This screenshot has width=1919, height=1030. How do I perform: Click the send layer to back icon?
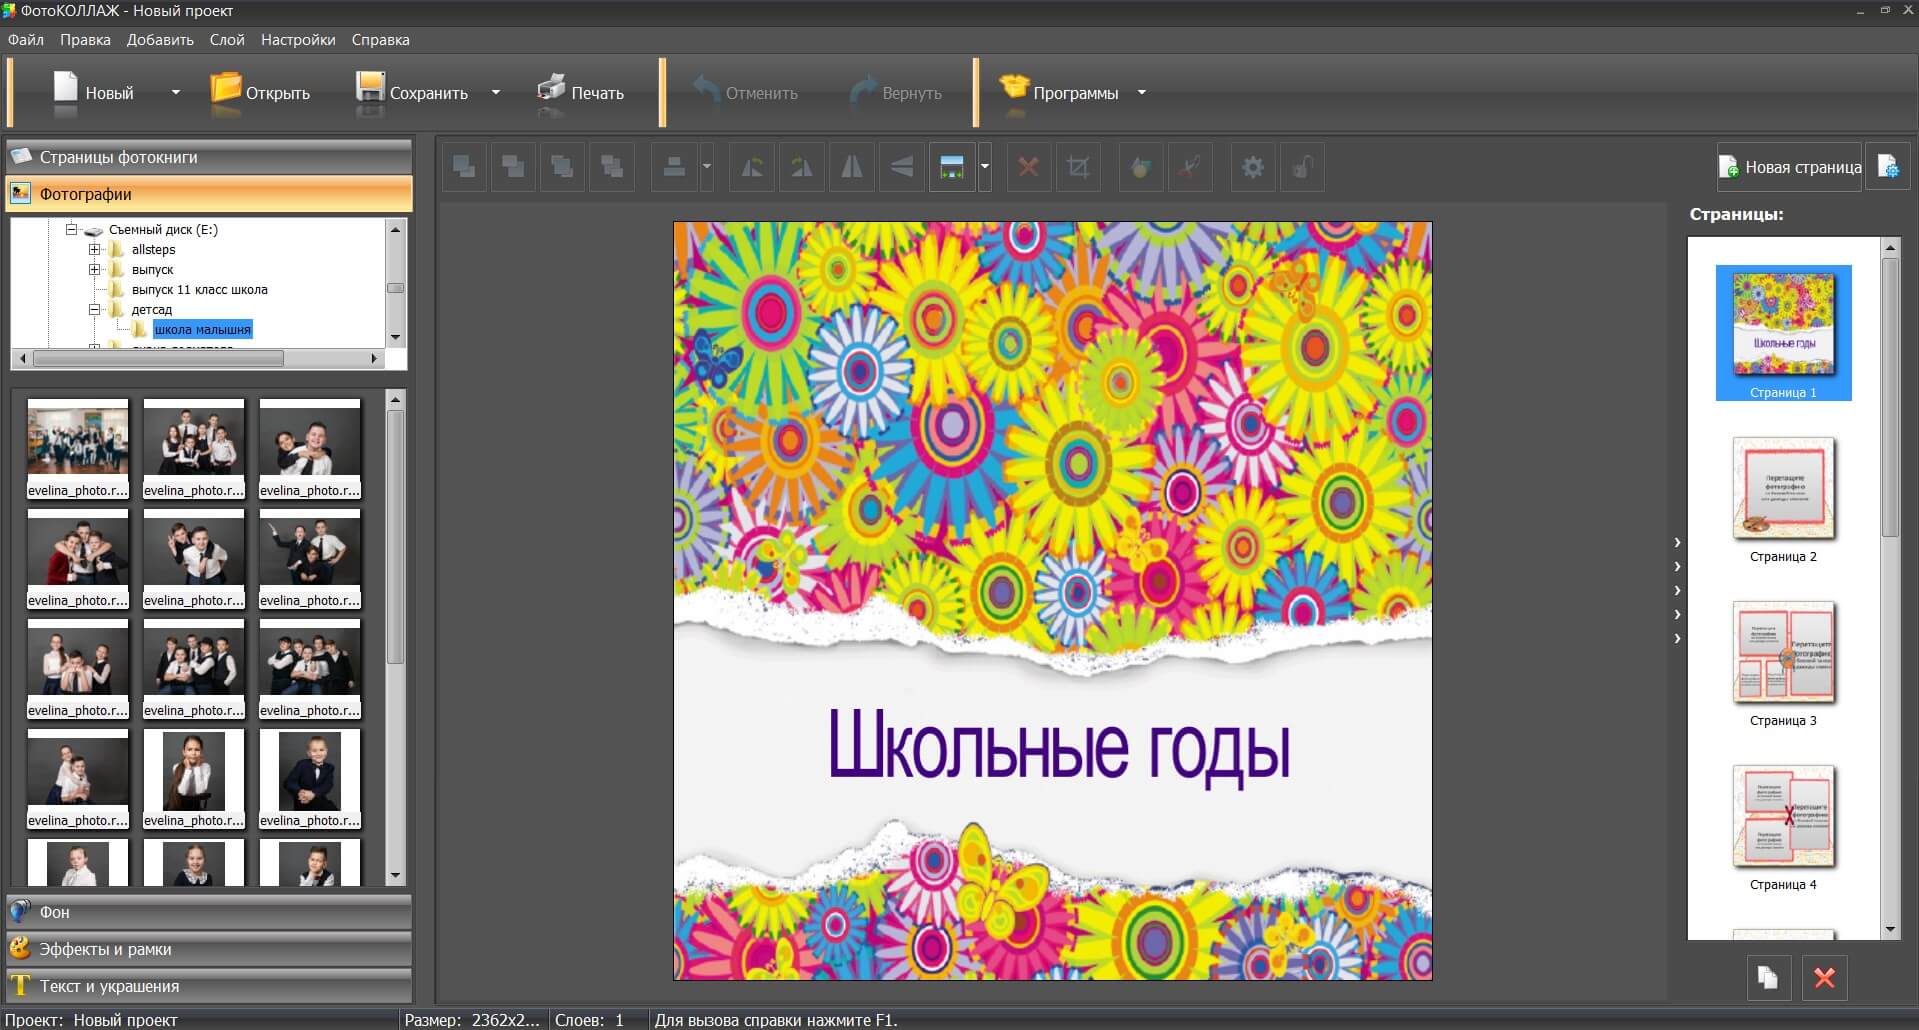(x=611, y=167)
